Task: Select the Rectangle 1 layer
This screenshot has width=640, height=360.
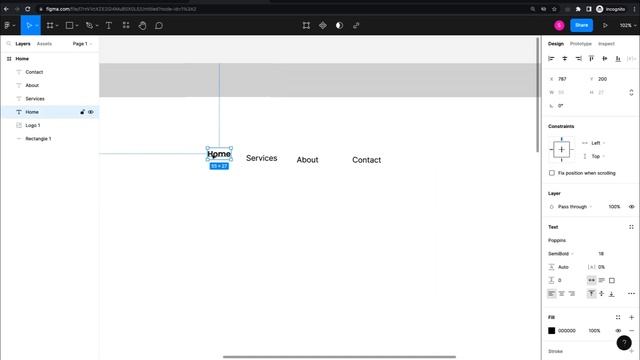Action: [38, 139]
